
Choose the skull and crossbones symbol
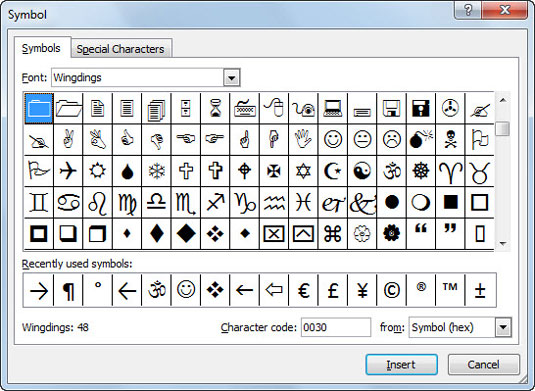(450, 139)
